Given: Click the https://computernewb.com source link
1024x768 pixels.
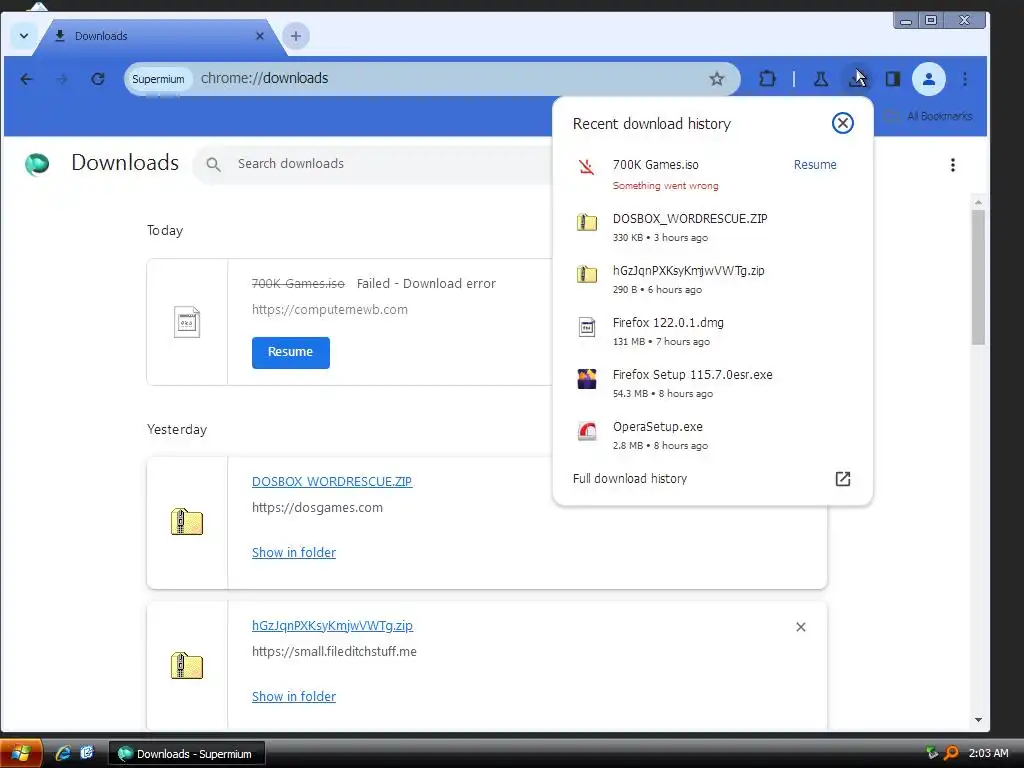Looking at the screenshot, I should [330, 310].
